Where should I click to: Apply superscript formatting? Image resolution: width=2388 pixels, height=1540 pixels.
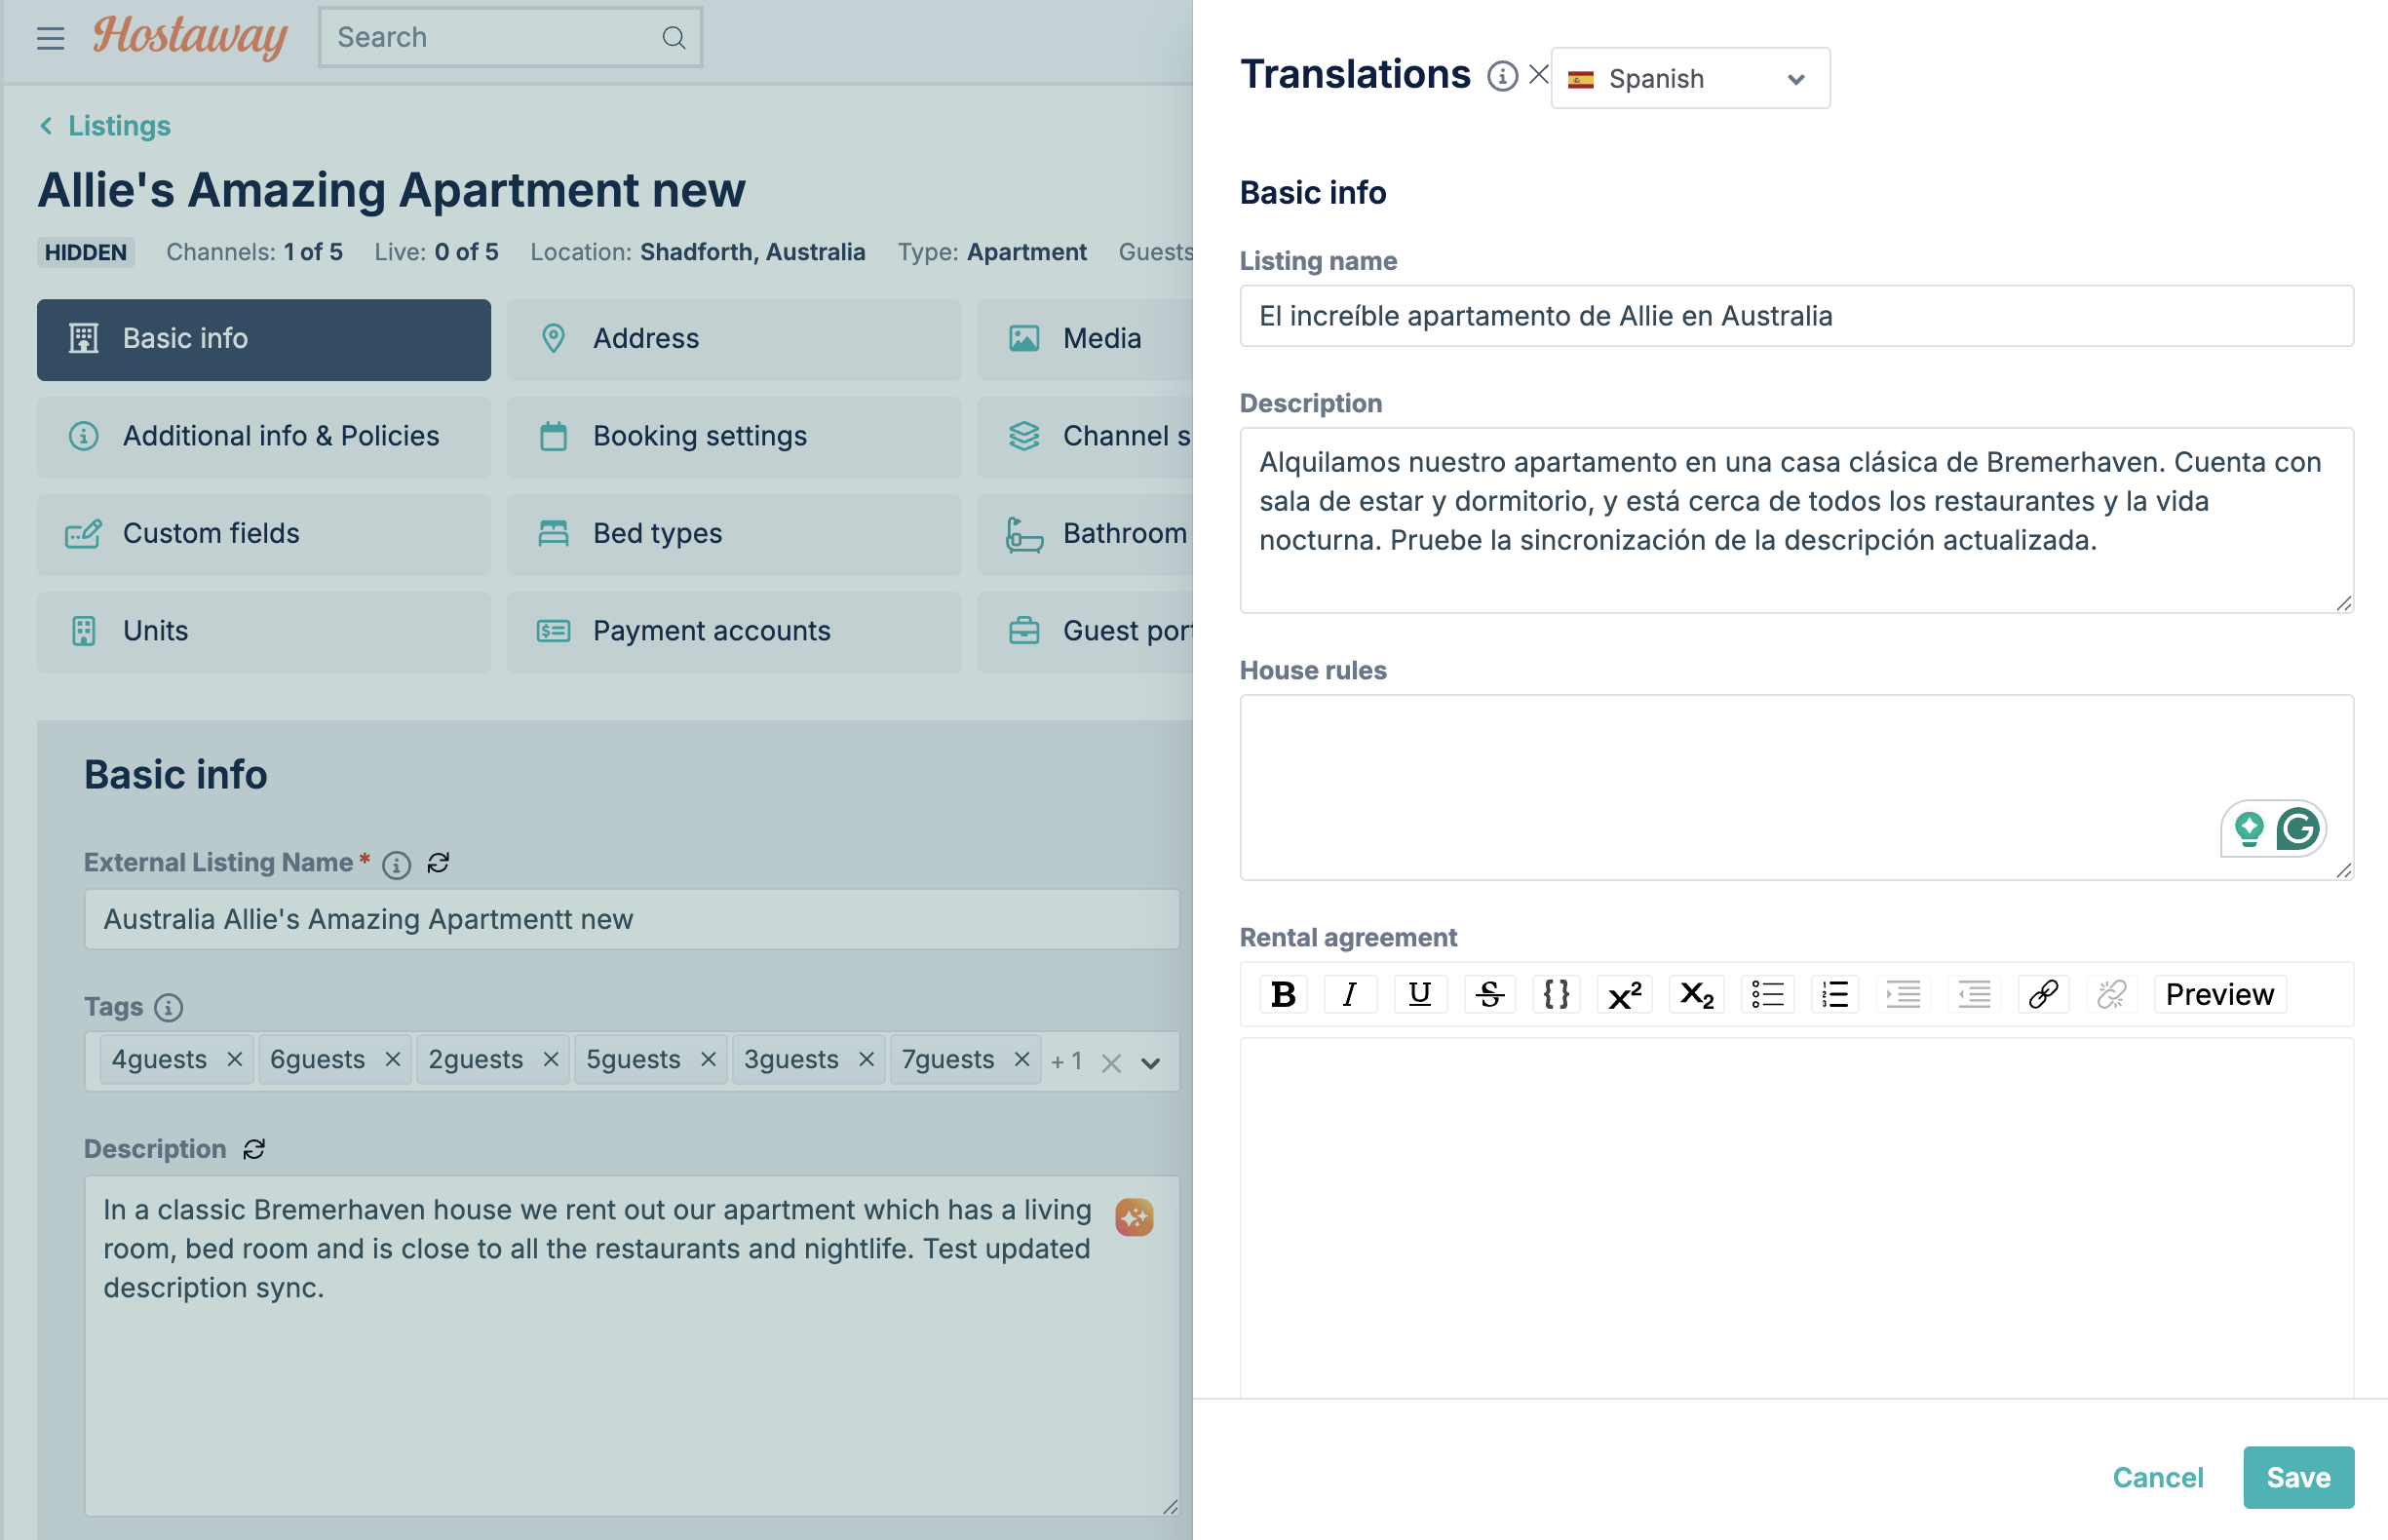1624,994
